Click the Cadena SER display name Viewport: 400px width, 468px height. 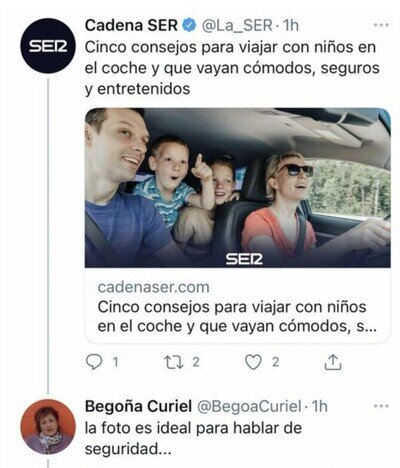click(x=131, y=25)
